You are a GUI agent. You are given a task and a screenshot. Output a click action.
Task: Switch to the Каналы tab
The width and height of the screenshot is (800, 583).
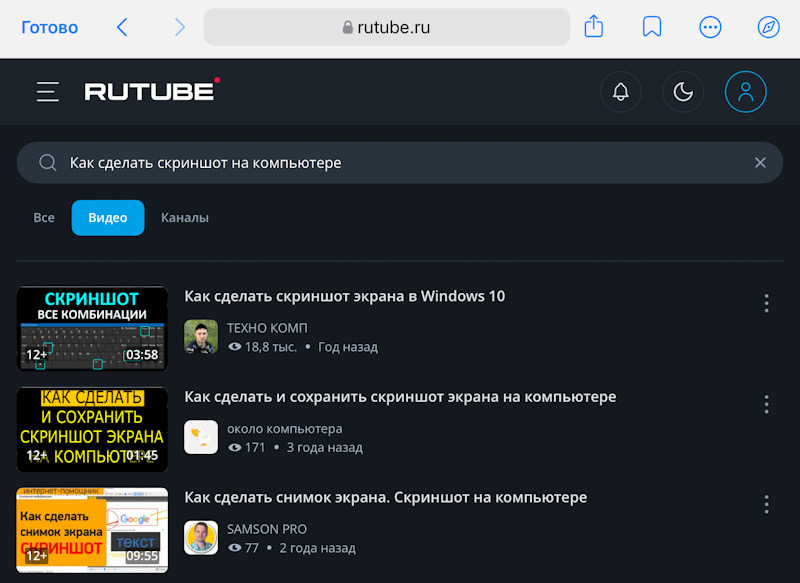pyautogui.click(x=185, y=217)
